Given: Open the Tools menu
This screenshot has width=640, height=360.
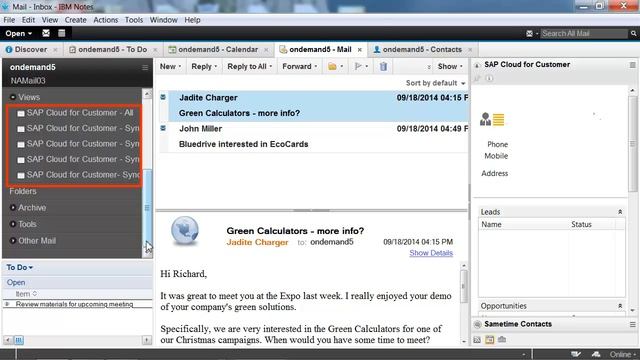Looking at the screenshot, I should click(134, 20).
